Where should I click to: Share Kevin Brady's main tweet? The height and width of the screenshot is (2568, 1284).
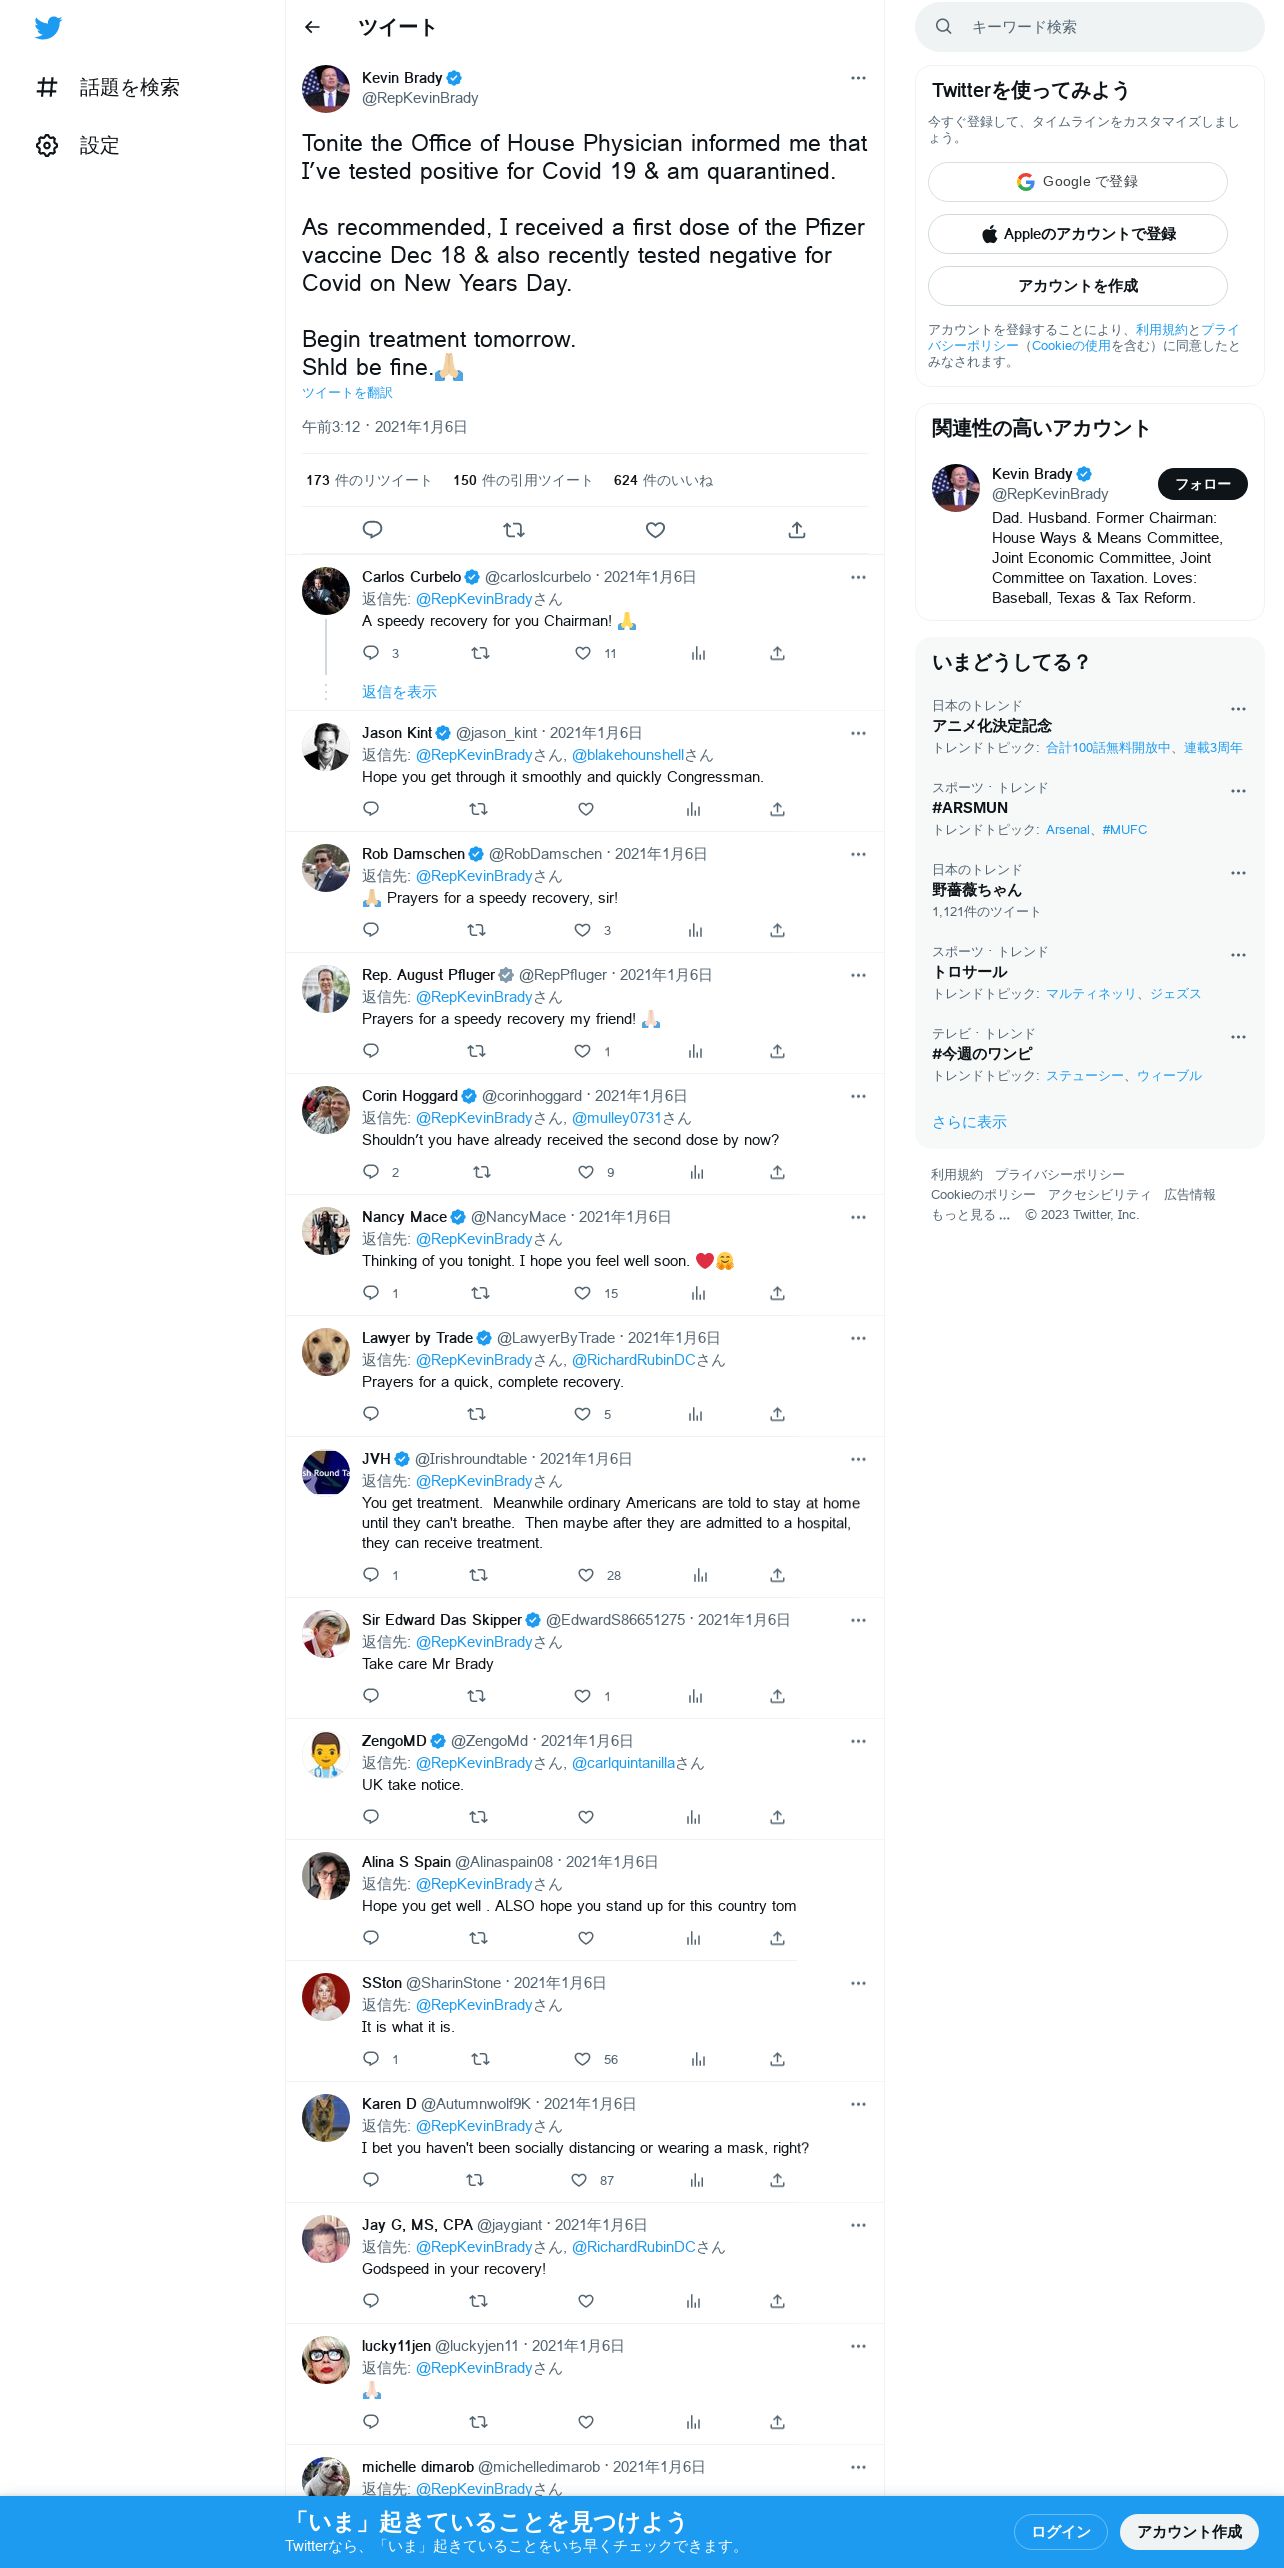point(797,530)
